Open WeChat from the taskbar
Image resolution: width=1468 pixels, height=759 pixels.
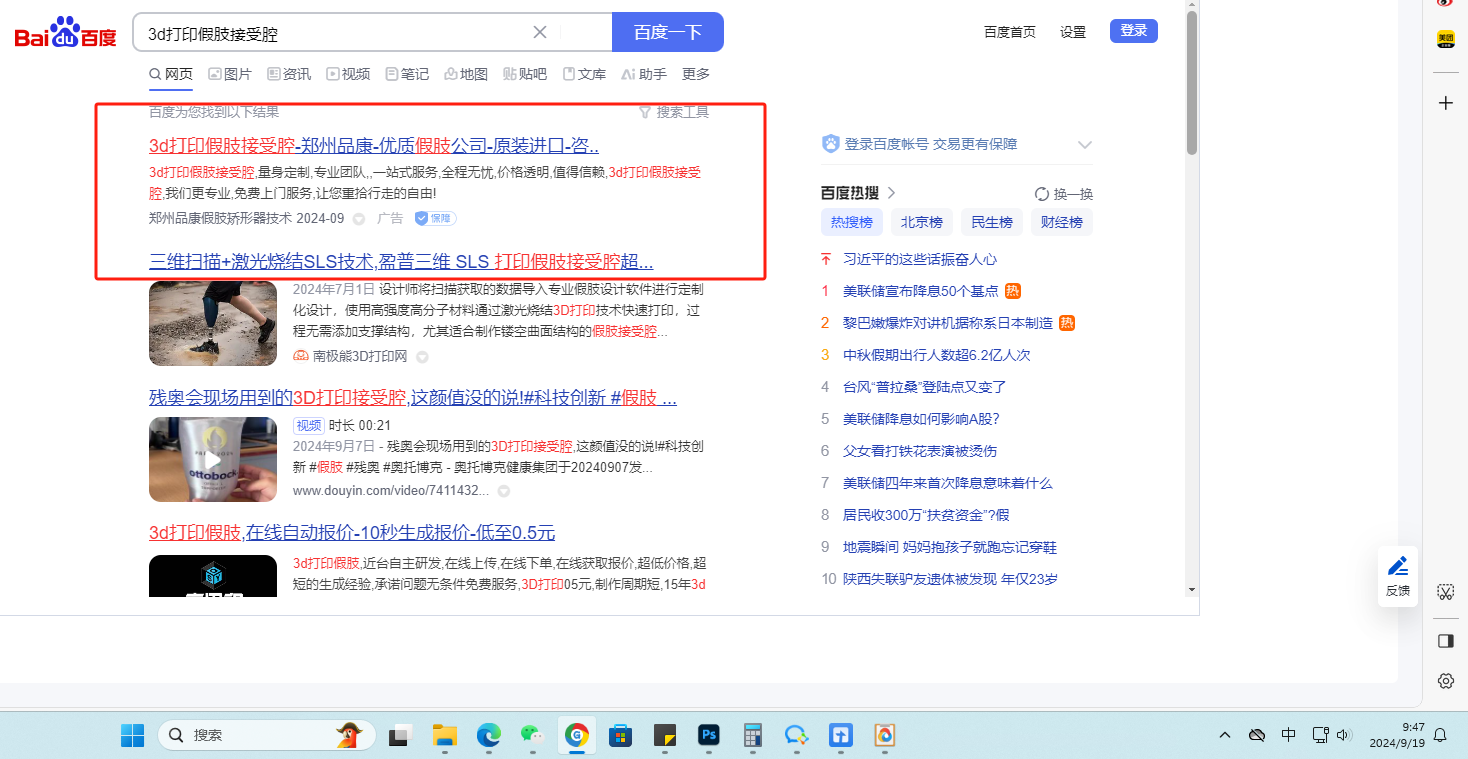(x=531, y=736)
